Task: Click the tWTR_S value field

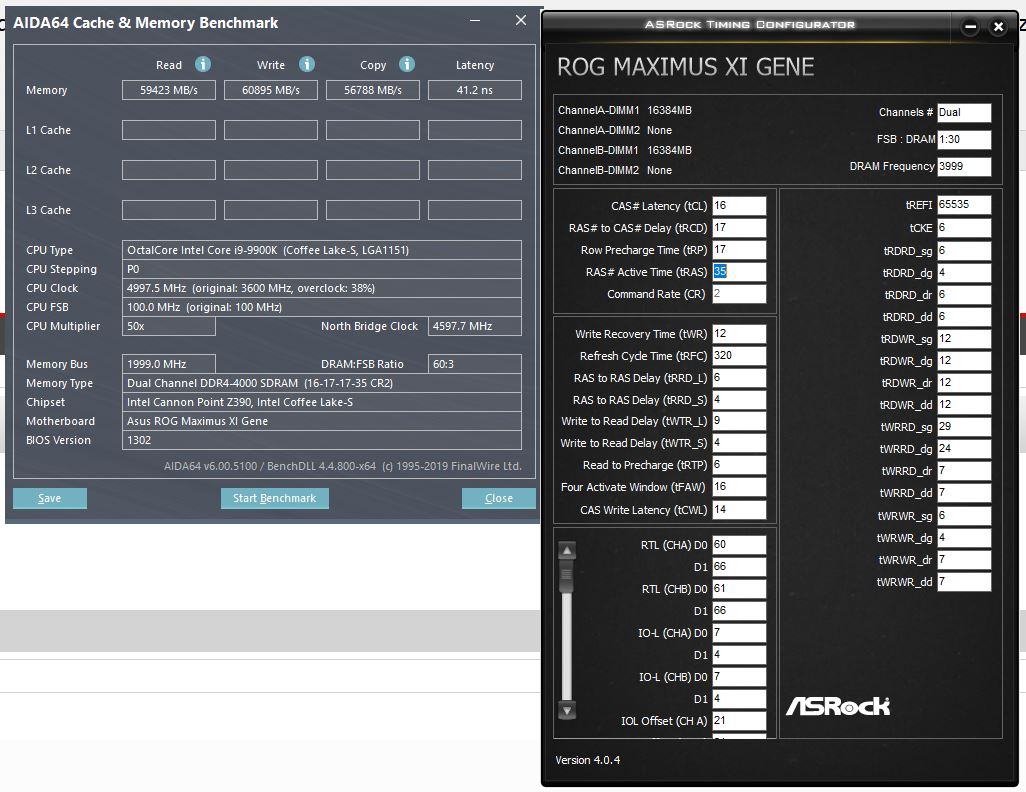Action: 739,443
